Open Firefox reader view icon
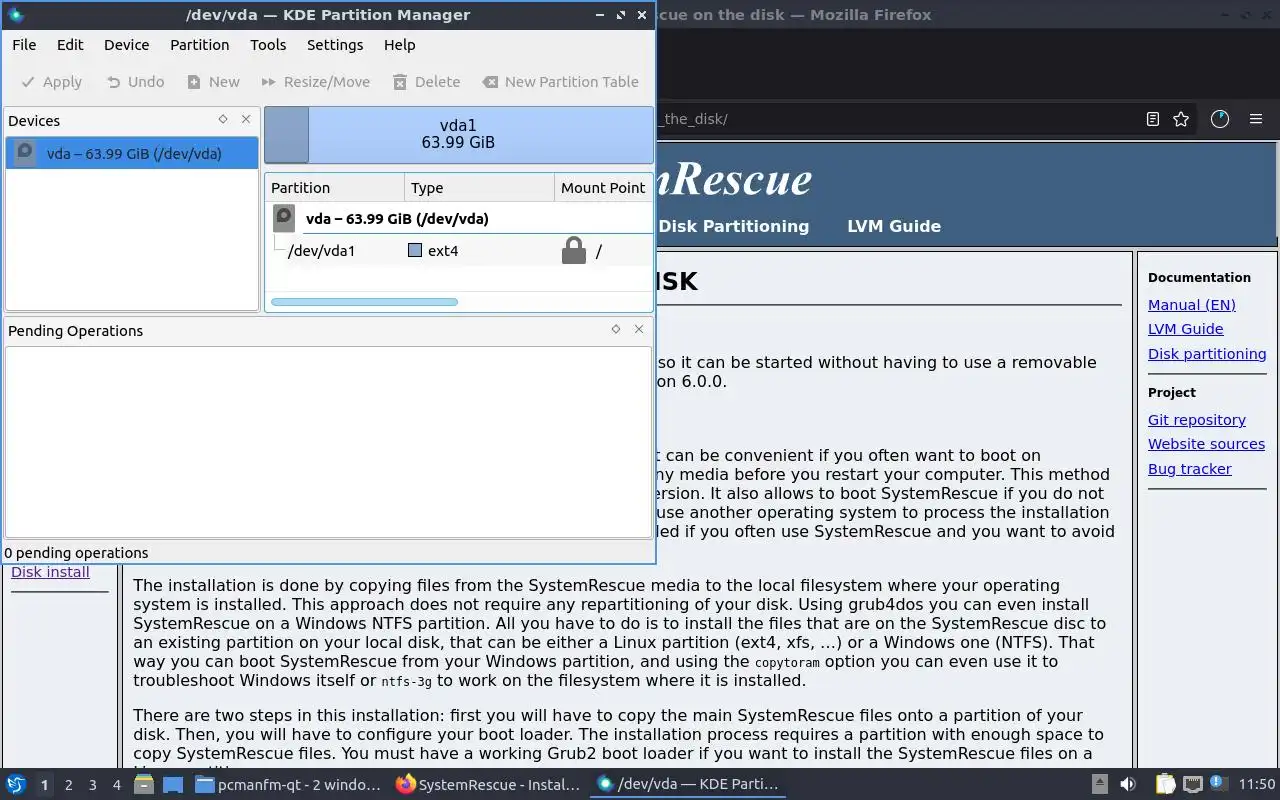The width and height of the screenshot is (1280, 800). (x=1152, y=119)
